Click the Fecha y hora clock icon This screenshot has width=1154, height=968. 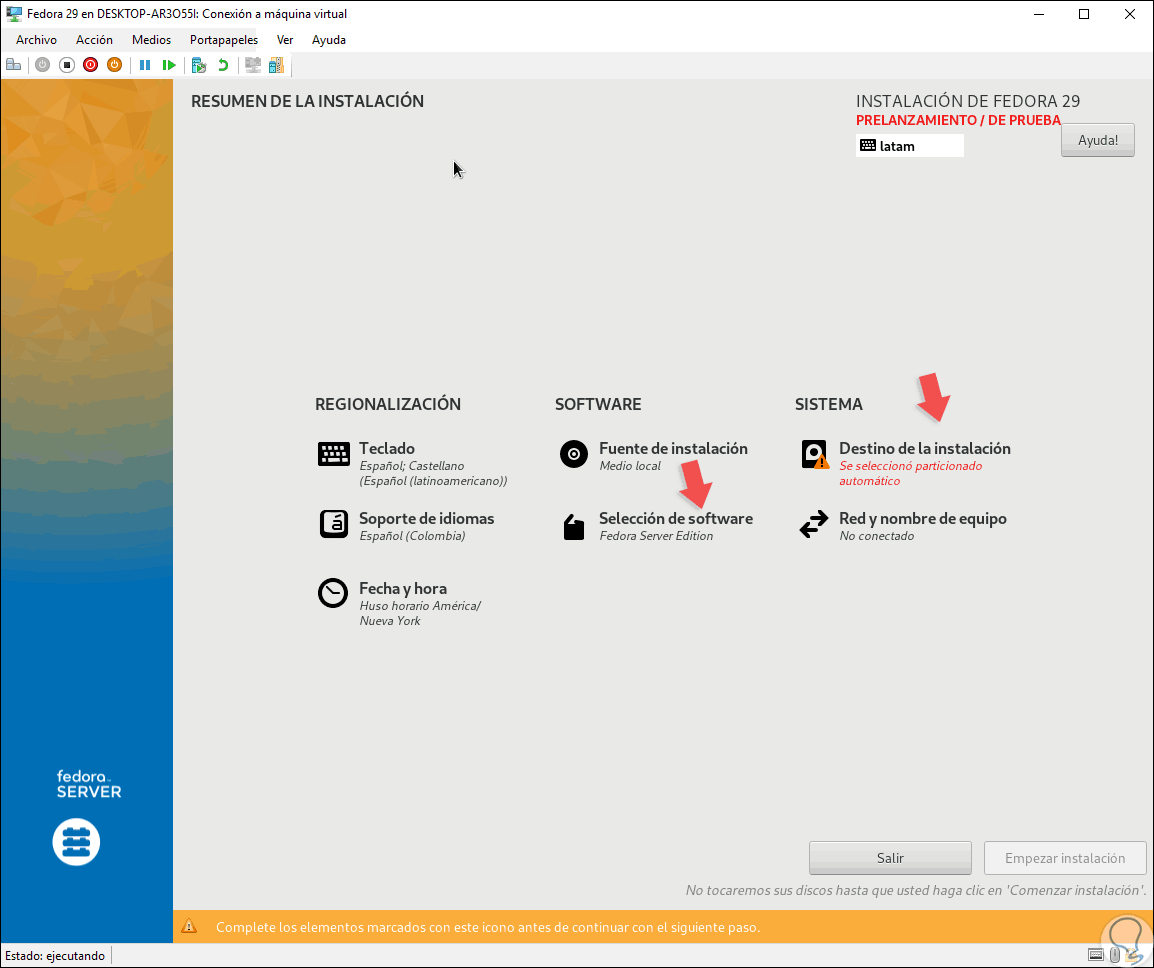[x=333, y=593]
